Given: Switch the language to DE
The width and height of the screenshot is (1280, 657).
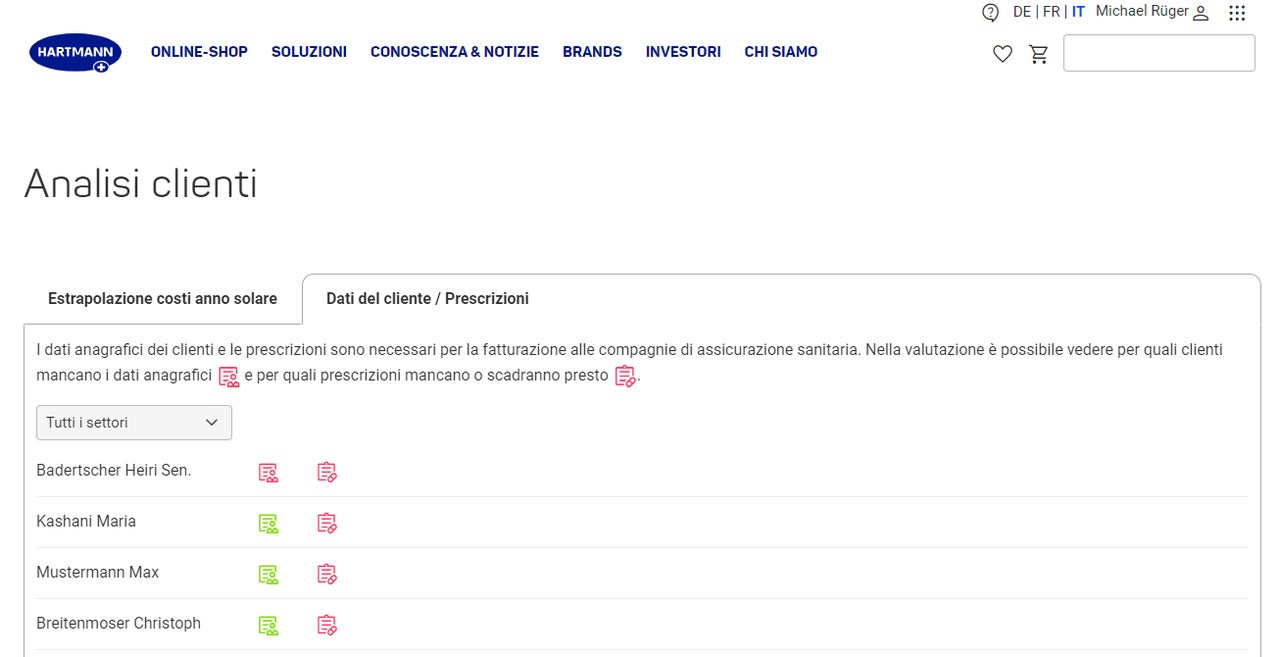Looking at the screenshot, I should (1021, 12).
